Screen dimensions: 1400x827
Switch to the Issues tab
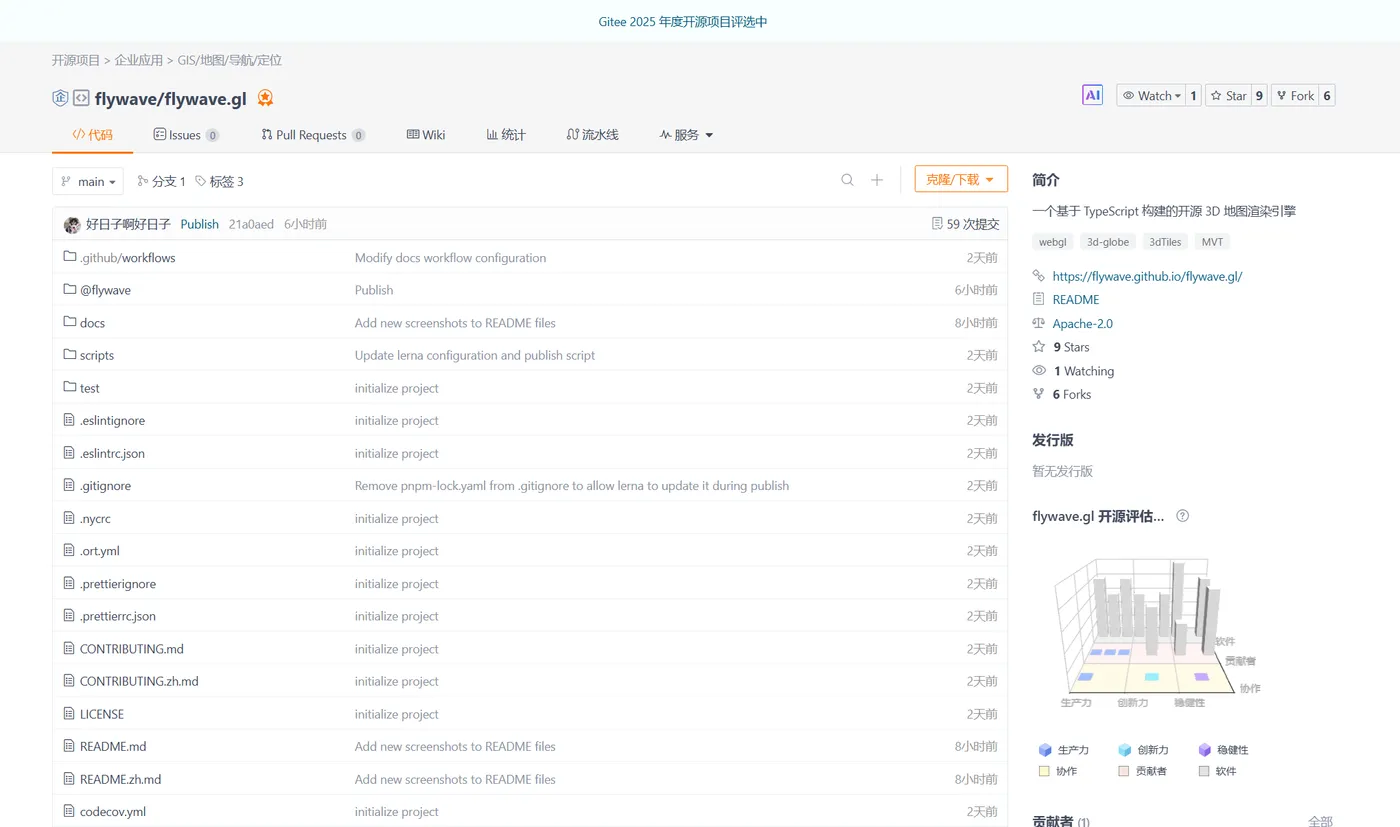[x=186, y=135]
